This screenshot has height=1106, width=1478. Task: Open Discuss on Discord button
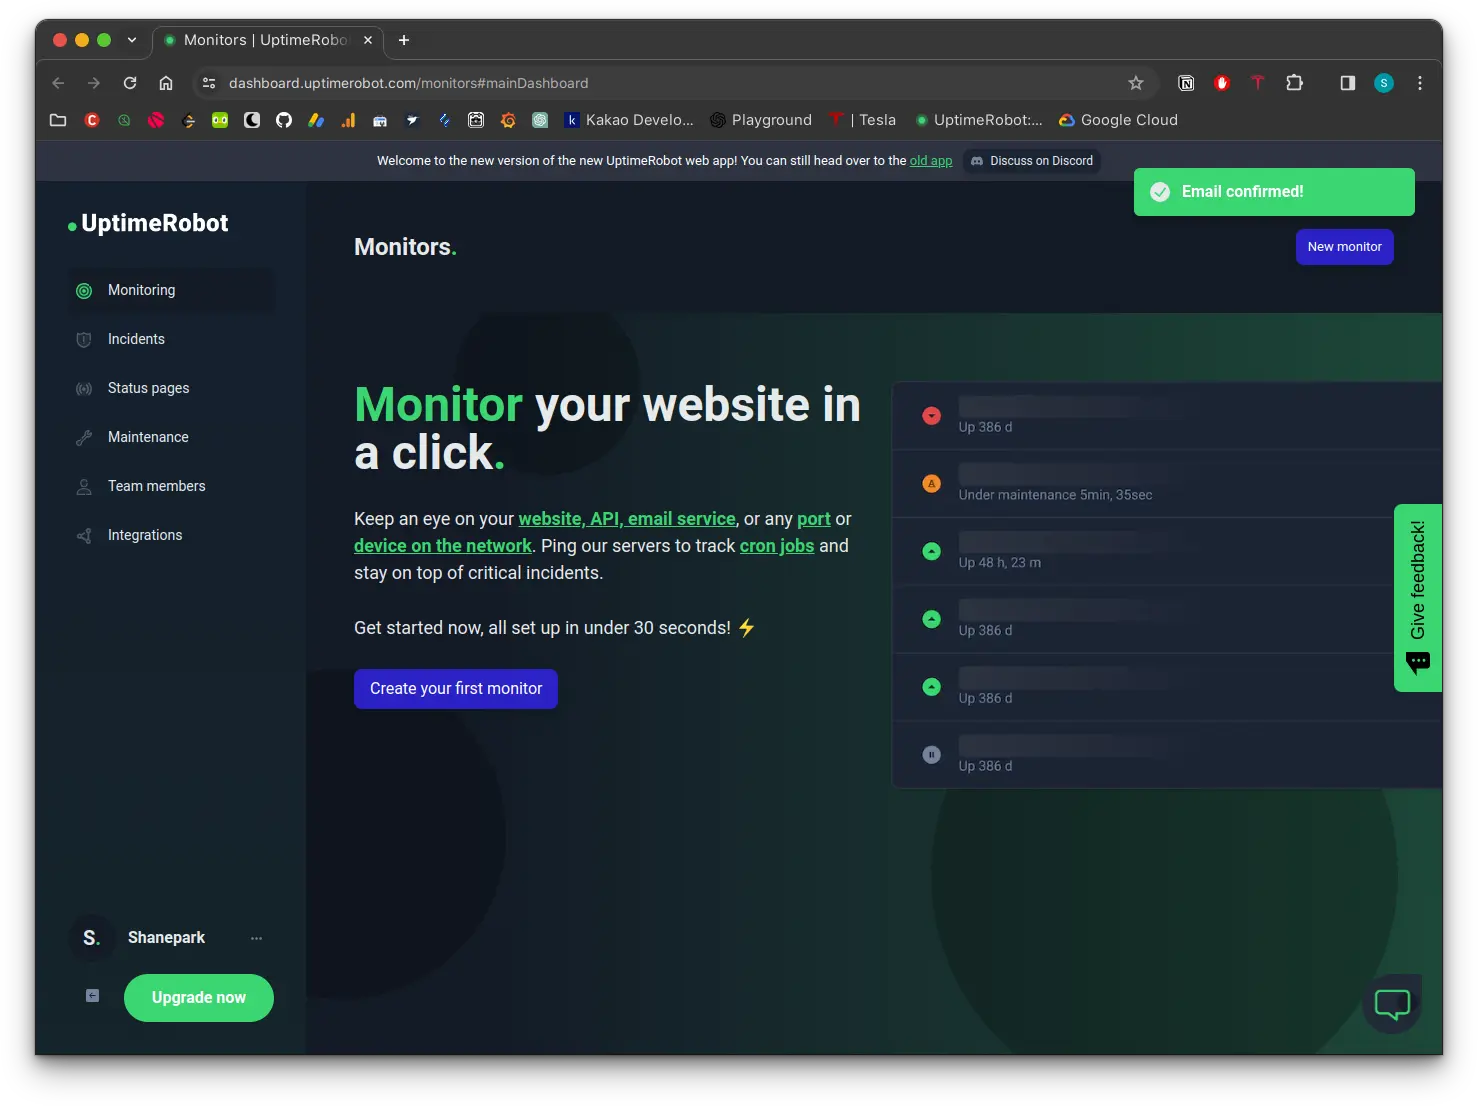(x=1032, y=161)
